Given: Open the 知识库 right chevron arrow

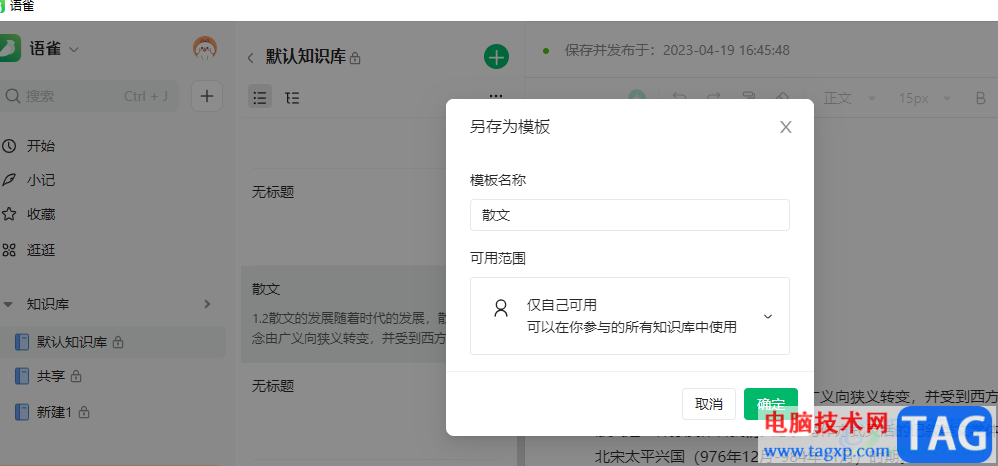Looking at the screenshot, I should click(x=207, y=304).
